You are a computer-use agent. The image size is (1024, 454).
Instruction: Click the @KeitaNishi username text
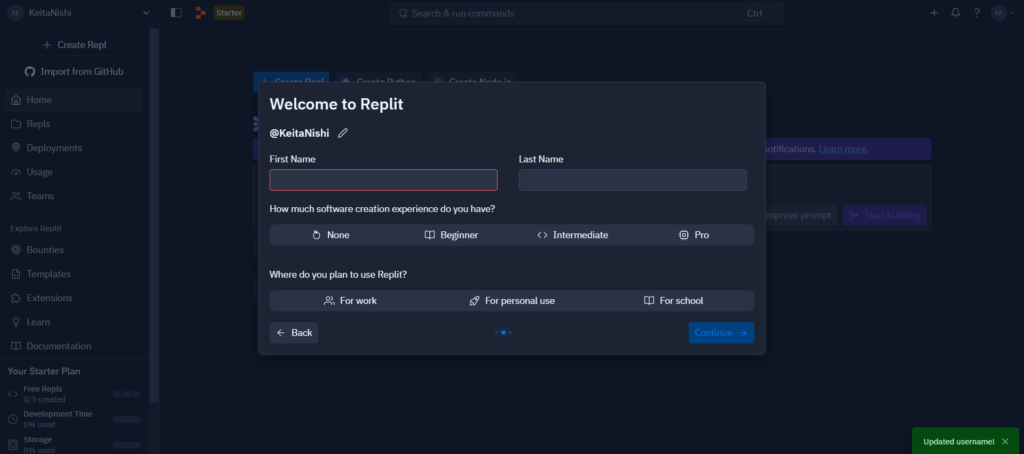click(299, 133)
